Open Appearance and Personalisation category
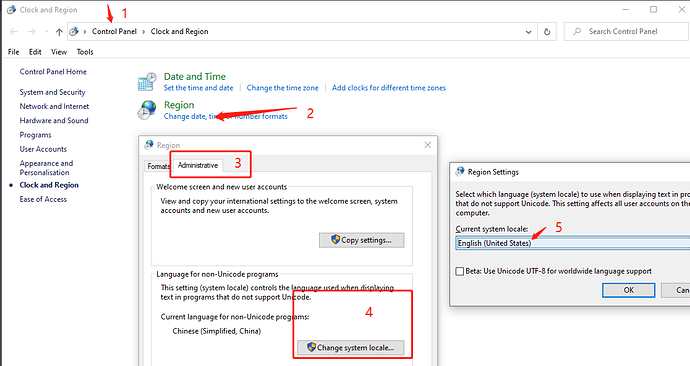The width and height of the screenshot is (690, 366). 46,168
